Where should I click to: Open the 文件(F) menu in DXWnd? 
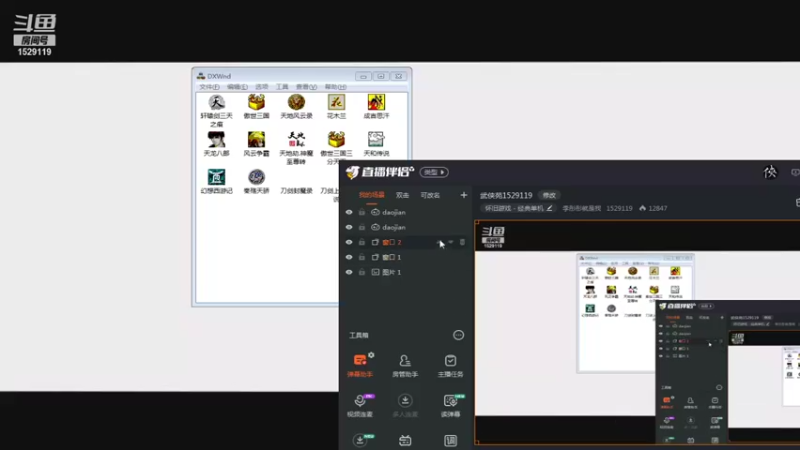point(209,87)
